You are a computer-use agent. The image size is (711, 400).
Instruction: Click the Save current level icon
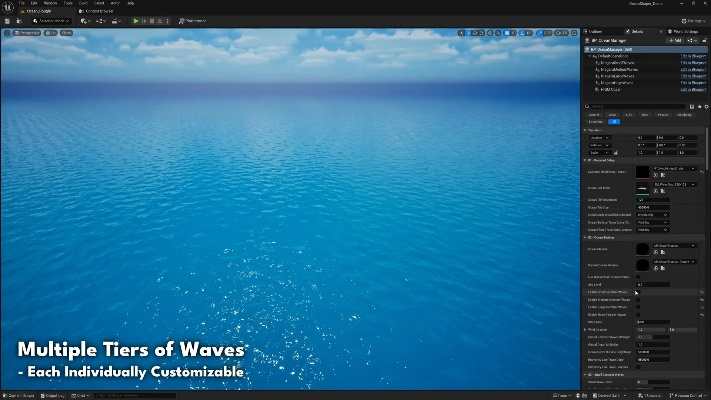coord(9,20)
